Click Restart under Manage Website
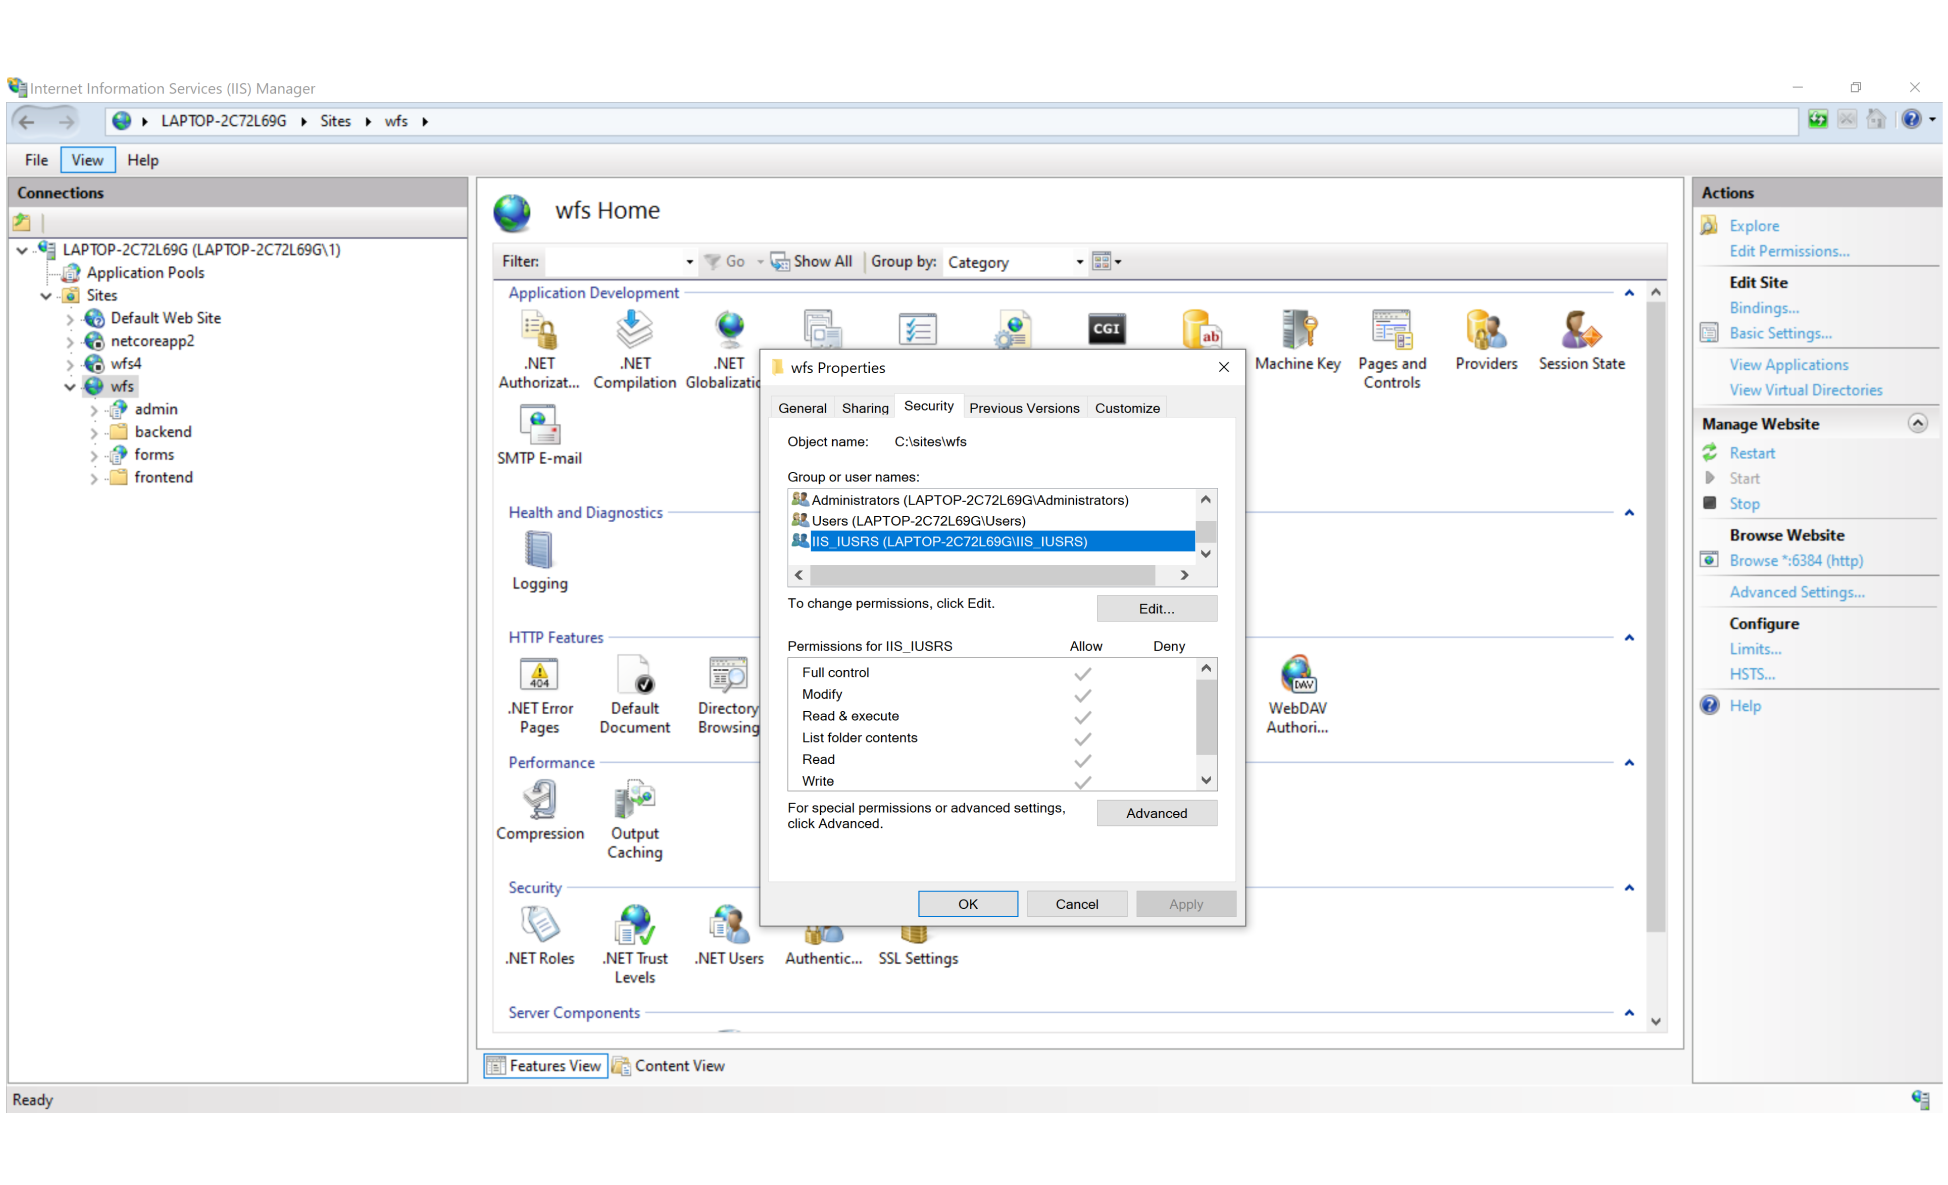1948x1185 pixels. tap(1752, 454)
